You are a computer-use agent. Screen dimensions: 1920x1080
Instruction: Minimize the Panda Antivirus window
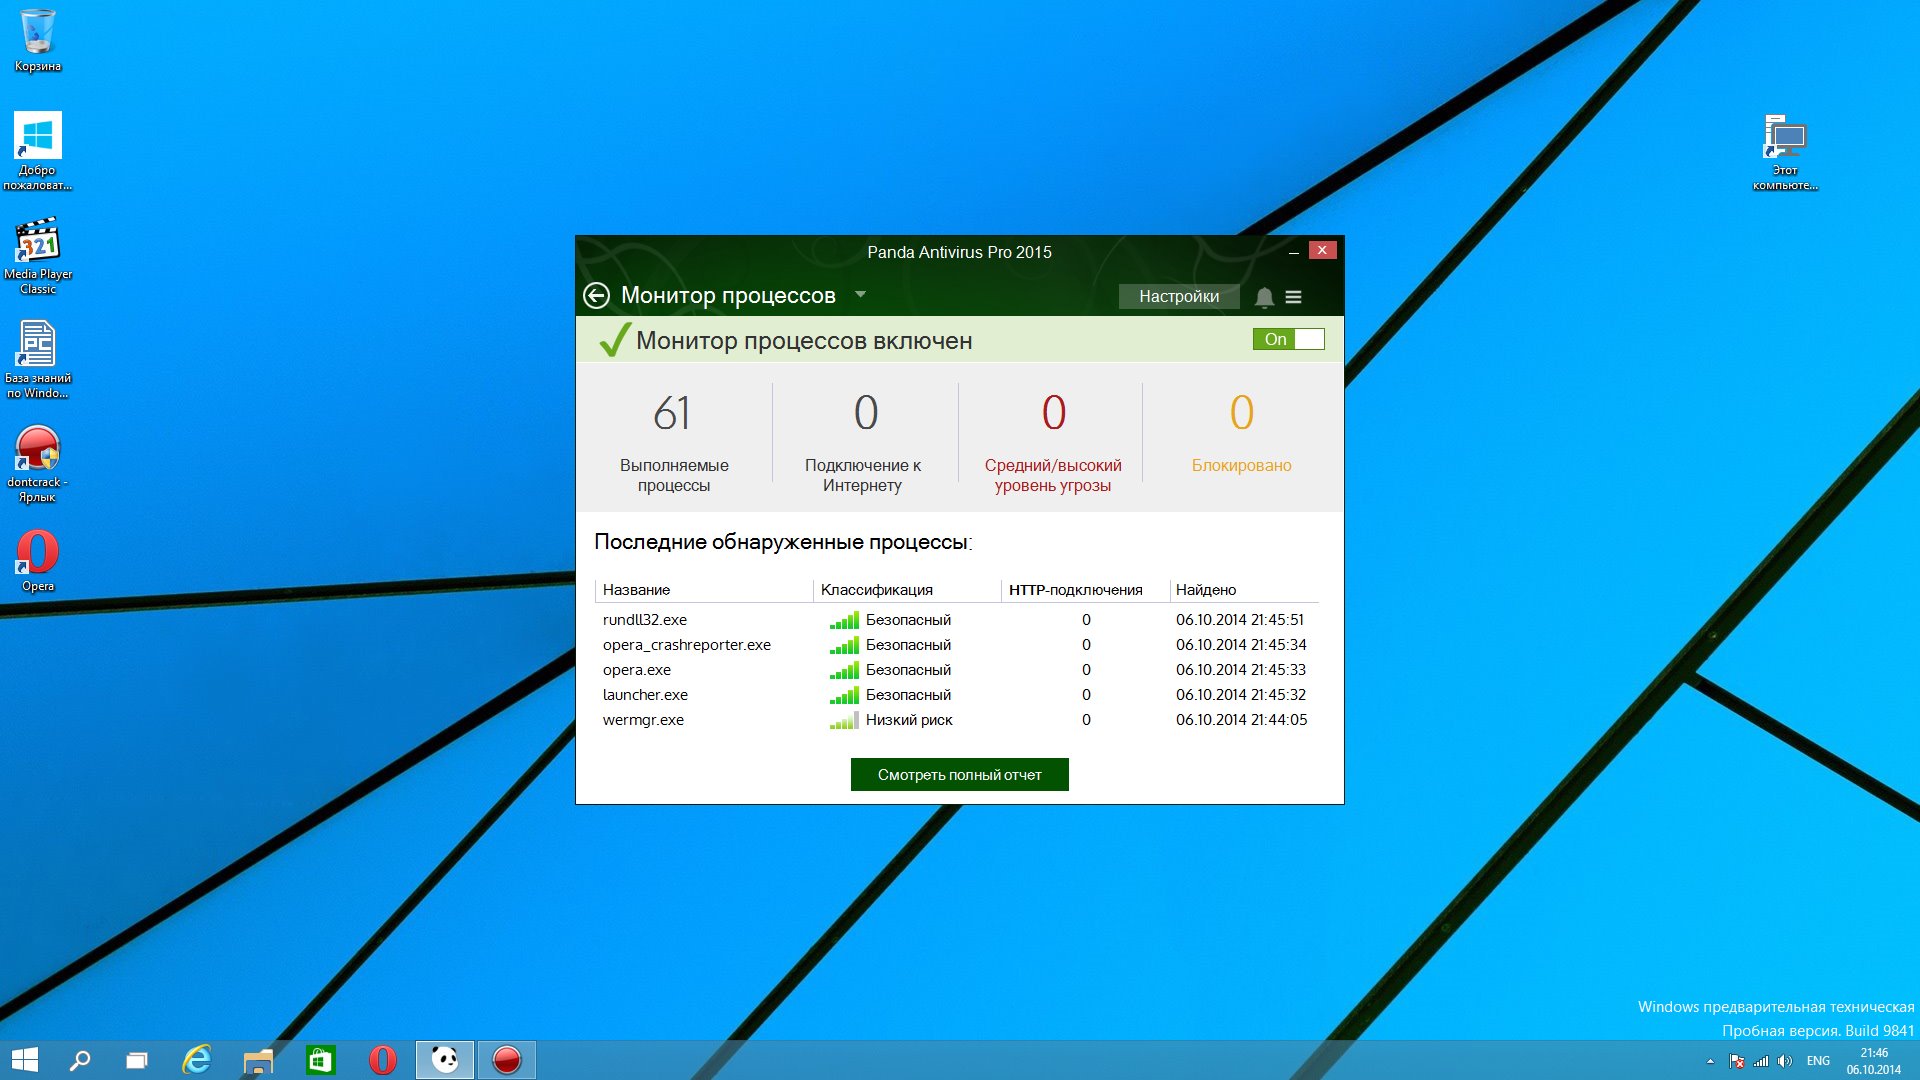click(1293, 251)
